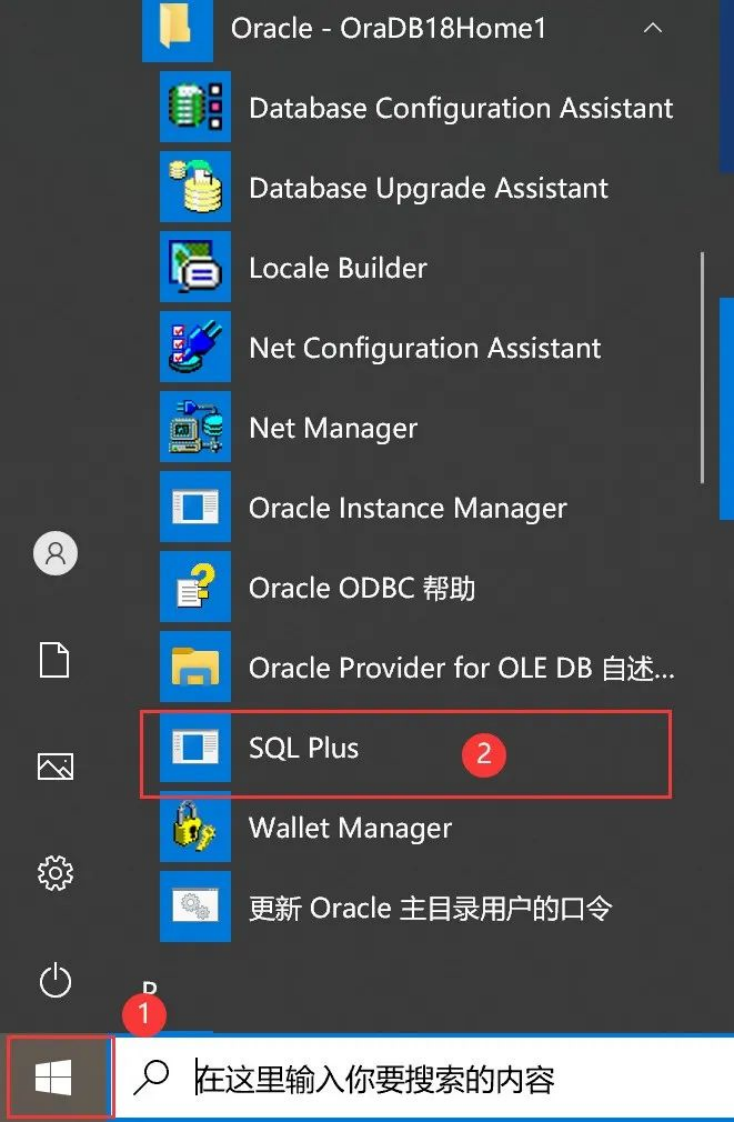The width and height of the screenshot is (735, 1123).
Task: Click the SQL Plus icon
Action: coord(195,747)
